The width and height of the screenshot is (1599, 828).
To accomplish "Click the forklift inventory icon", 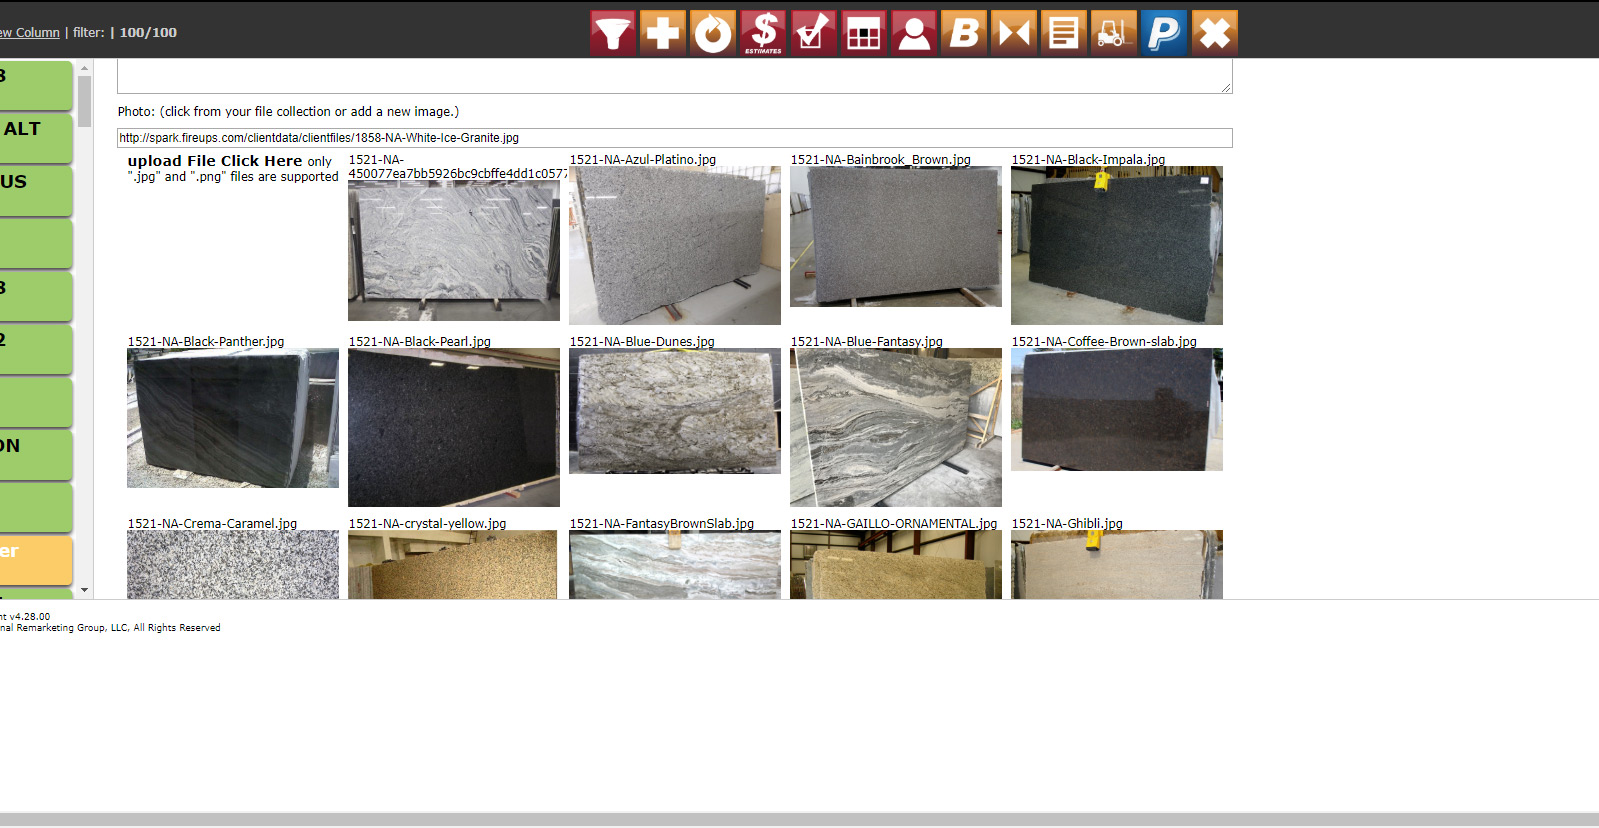I will coord(1114,33).
